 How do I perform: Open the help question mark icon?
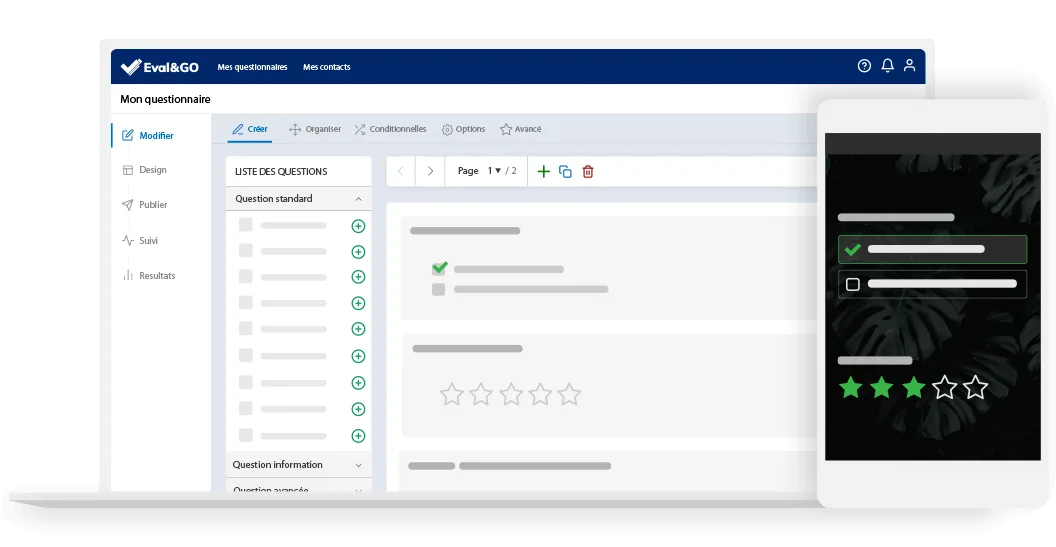(864, 65)
